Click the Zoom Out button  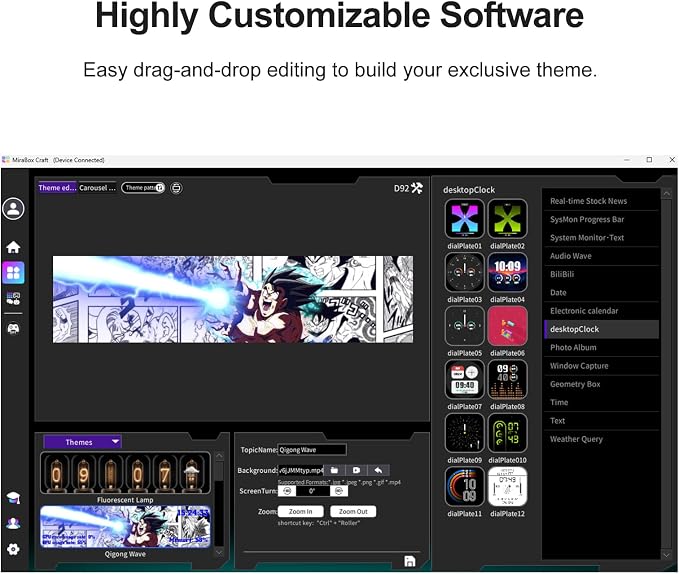tap(353, 511)
